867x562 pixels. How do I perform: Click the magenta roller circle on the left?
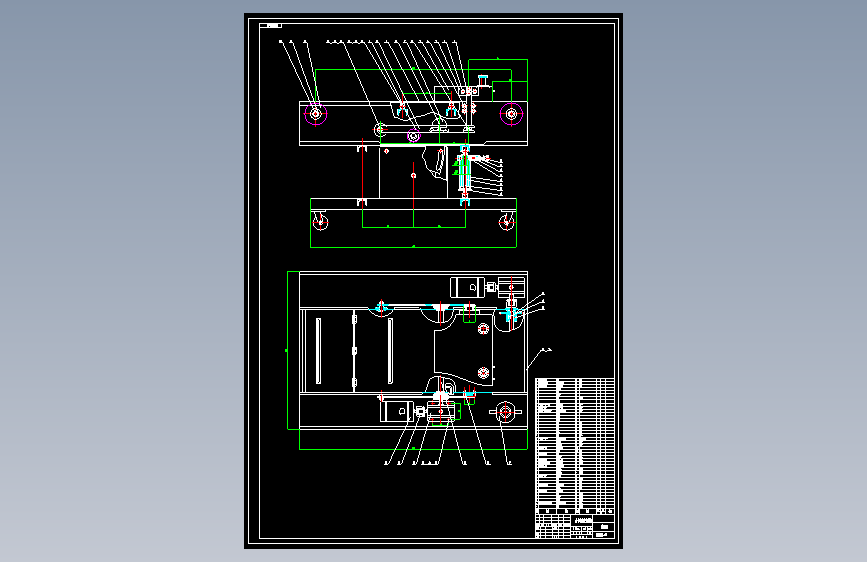(316, 114)
